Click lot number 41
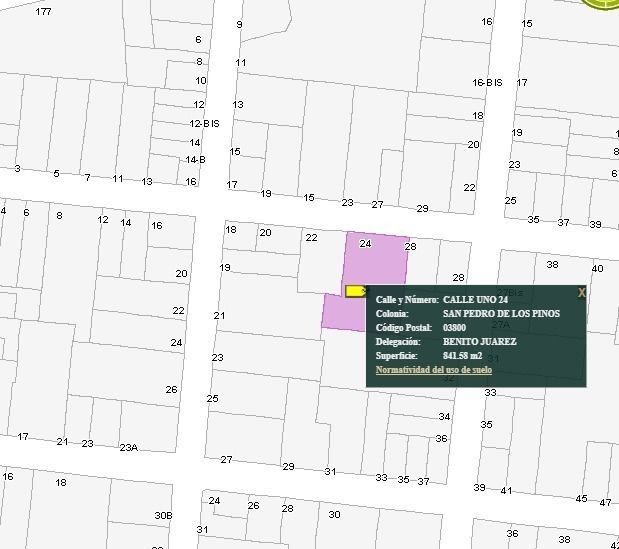The image size is (619, 549). coord(506,491)
